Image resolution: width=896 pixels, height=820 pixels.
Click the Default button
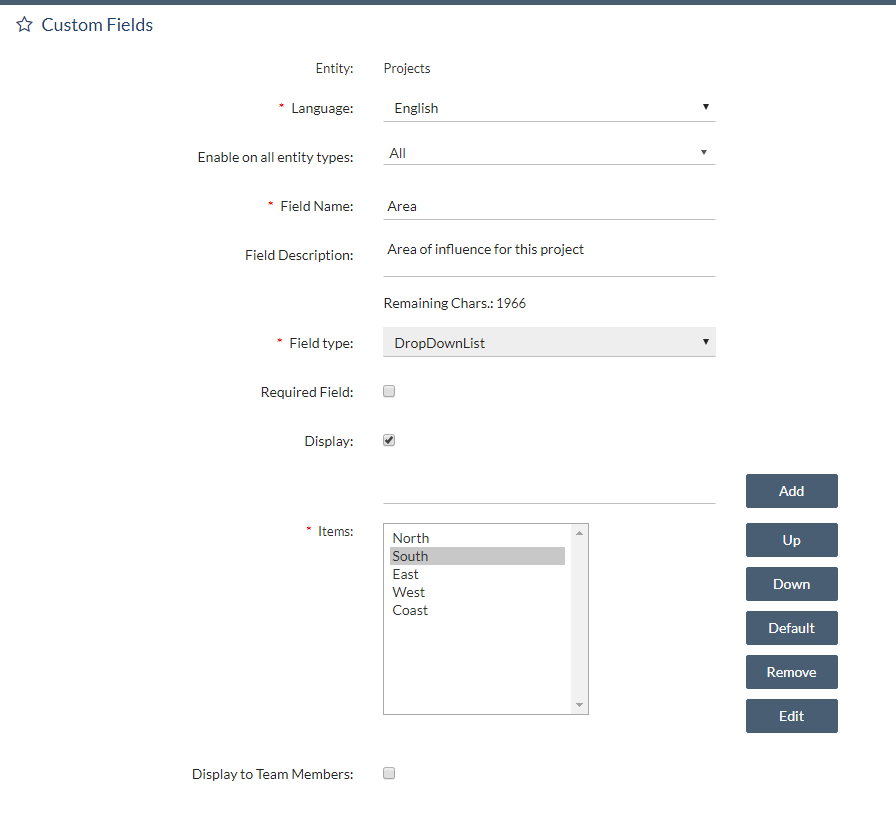pos(791,628)
